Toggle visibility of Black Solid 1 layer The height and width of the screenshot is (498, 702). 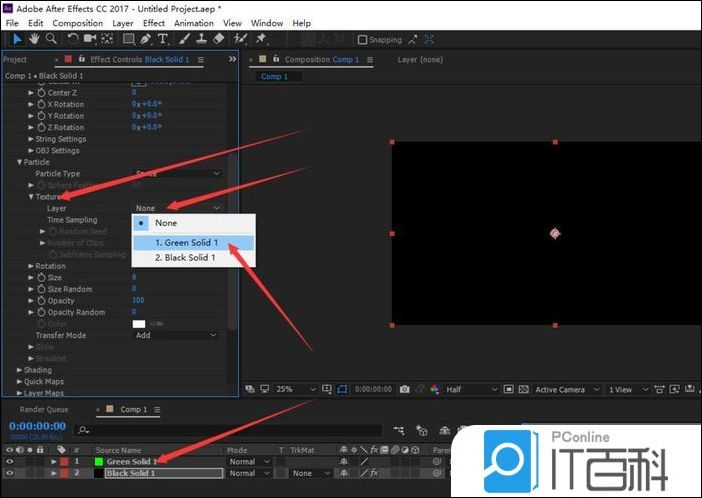click(x=11, y=473)
